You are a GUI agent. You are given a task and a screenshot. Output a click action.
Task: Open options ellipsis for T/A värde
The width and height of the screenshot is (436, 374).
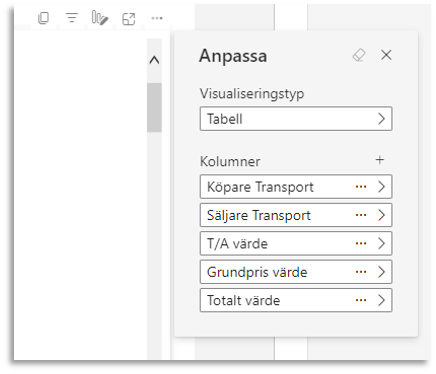point(361,243)
